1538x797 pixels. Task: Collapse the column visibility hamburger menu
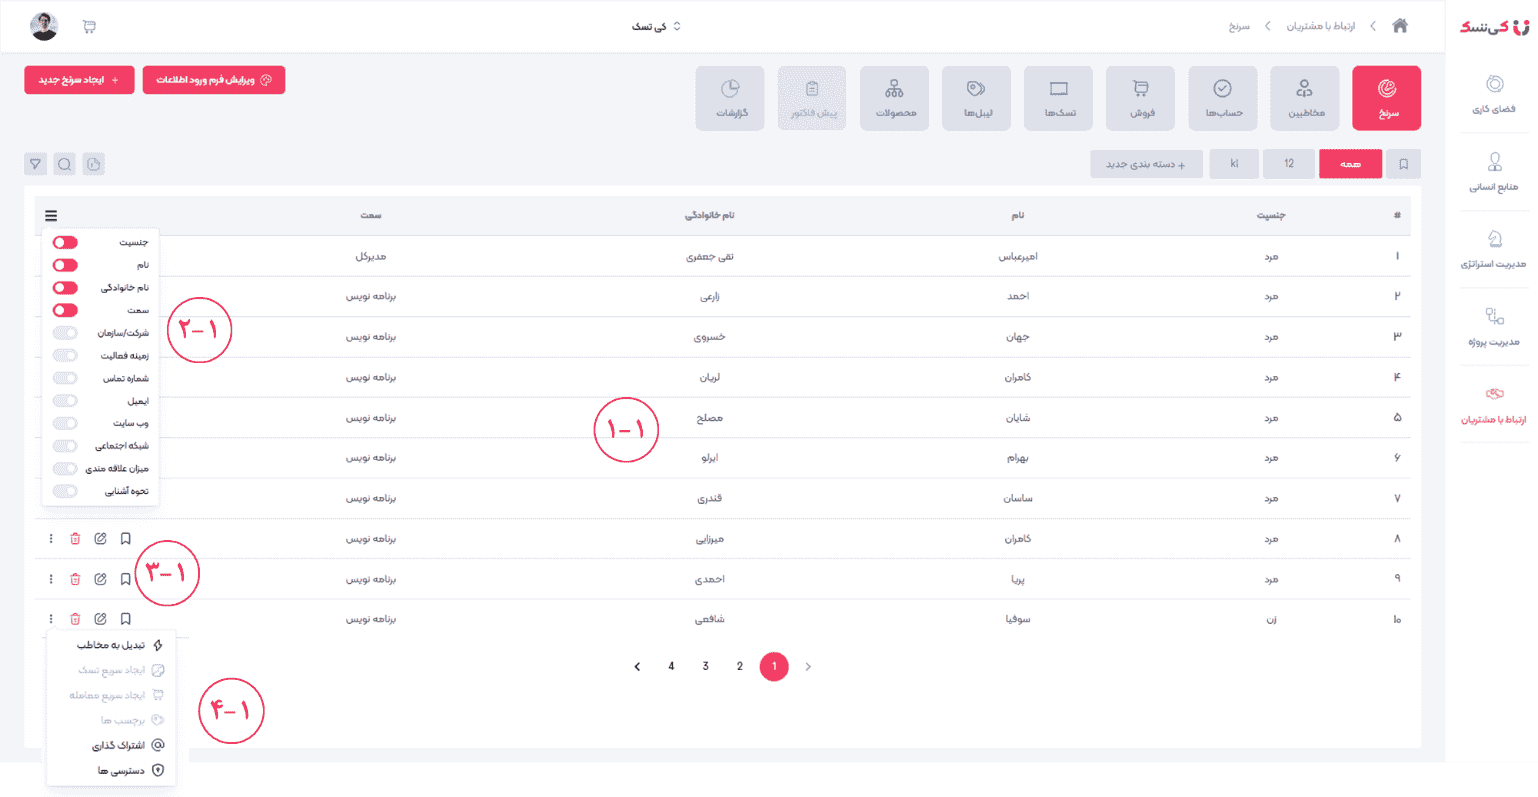51,216
